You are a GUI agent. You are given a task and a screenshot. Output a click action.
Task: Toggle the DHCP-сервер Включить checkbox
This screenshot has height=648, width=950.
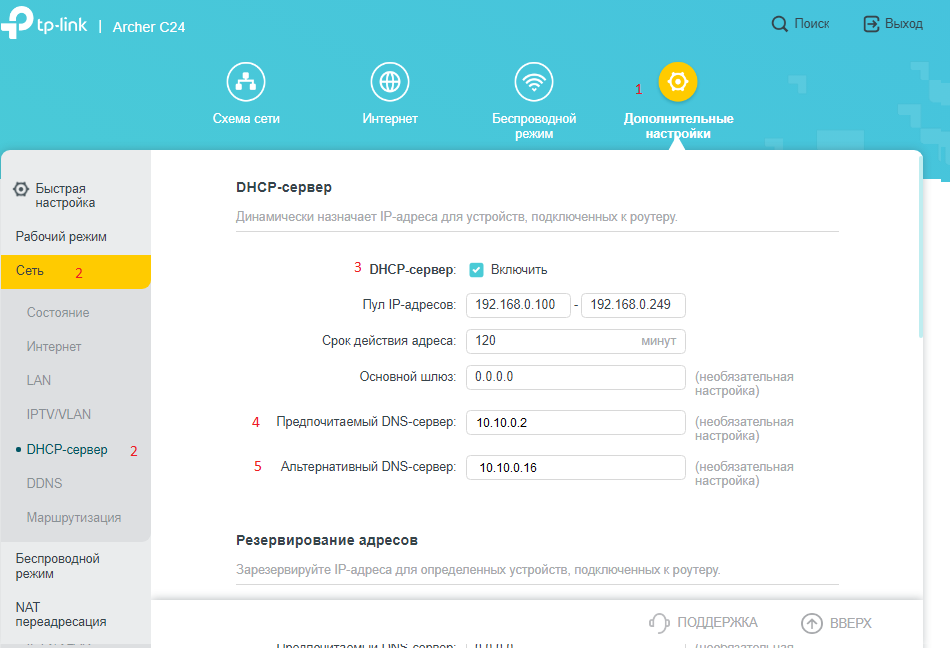click(476, 270)
